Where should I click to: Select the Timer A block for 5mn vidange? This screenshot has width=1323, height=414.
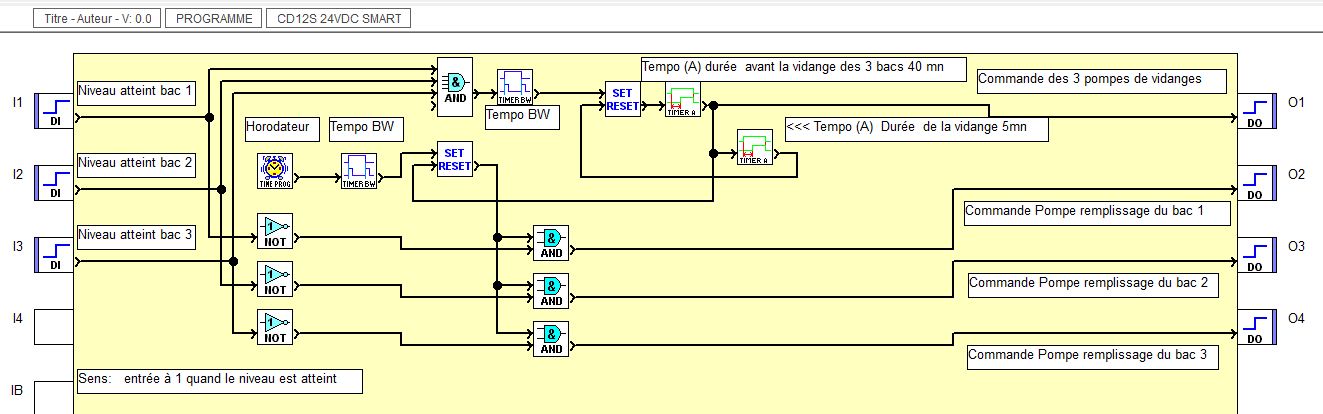753,148
